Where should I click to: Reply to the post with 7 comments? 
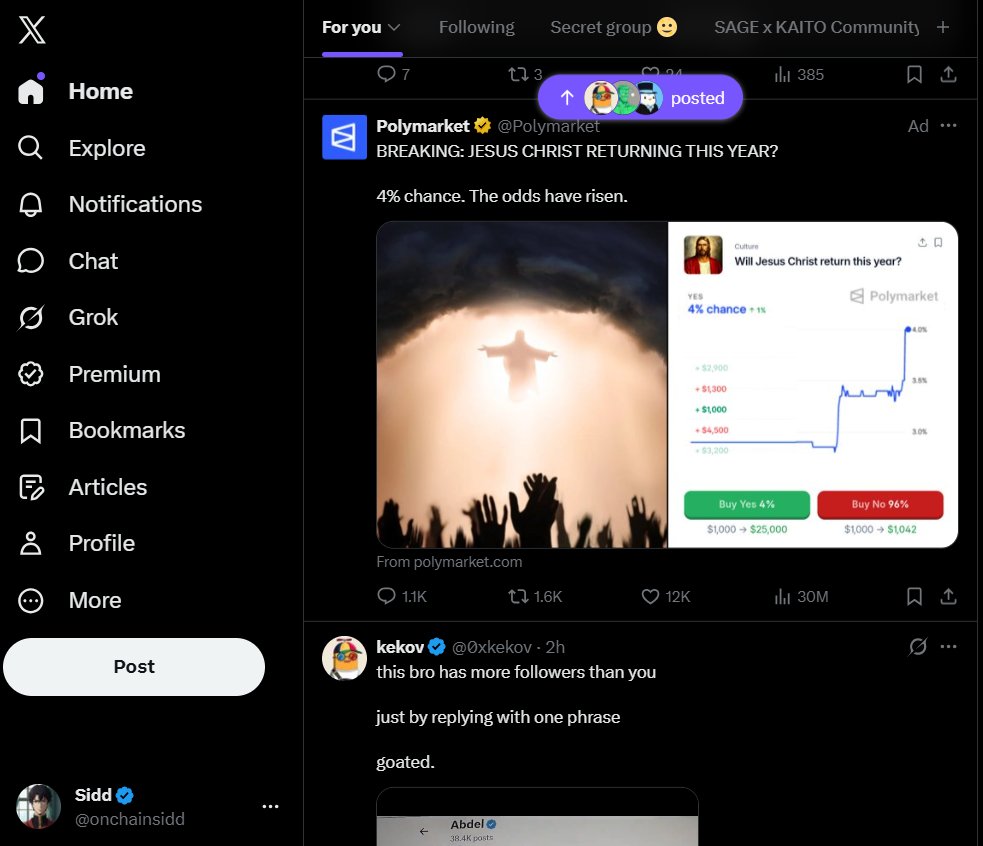393,74
